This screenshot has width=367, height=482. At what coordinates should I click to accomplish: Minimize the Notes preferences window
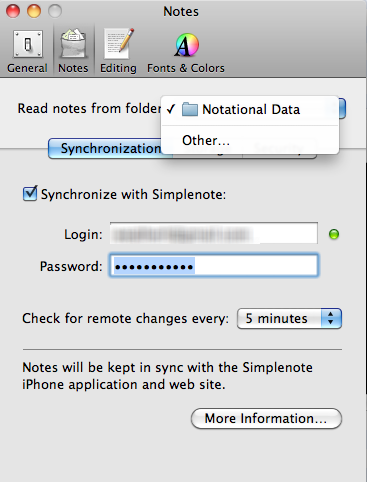point(34,11)
